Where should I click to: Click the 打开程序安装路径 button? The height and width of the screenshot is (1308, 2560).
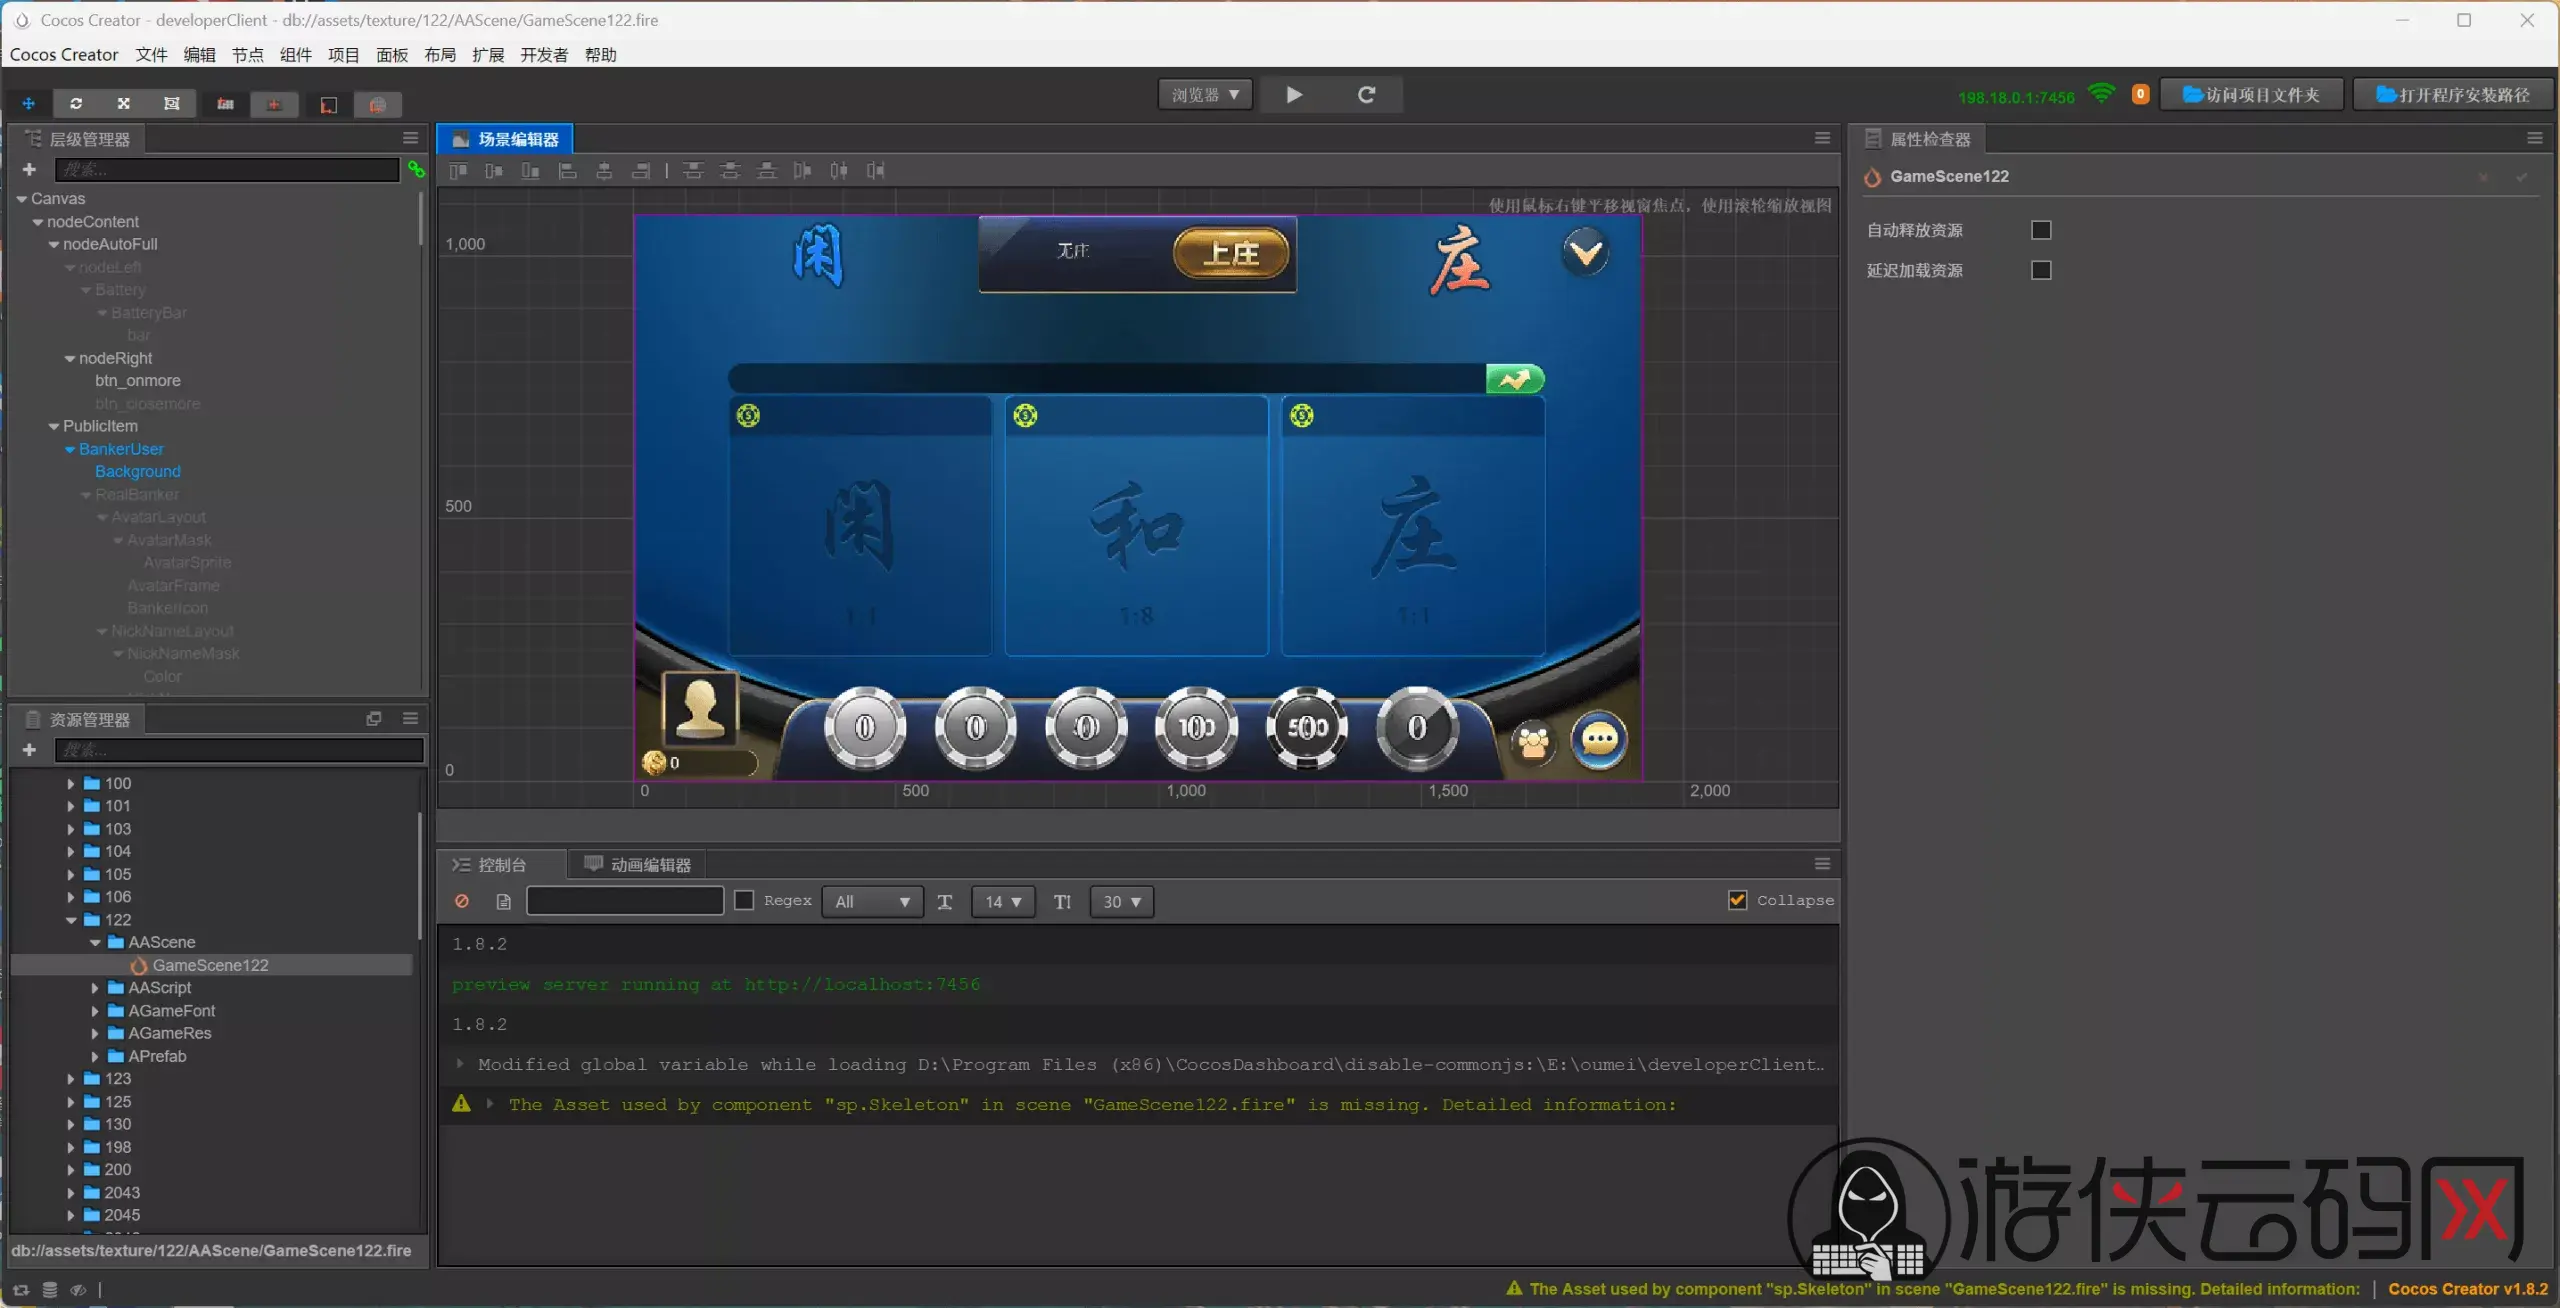2453,95
